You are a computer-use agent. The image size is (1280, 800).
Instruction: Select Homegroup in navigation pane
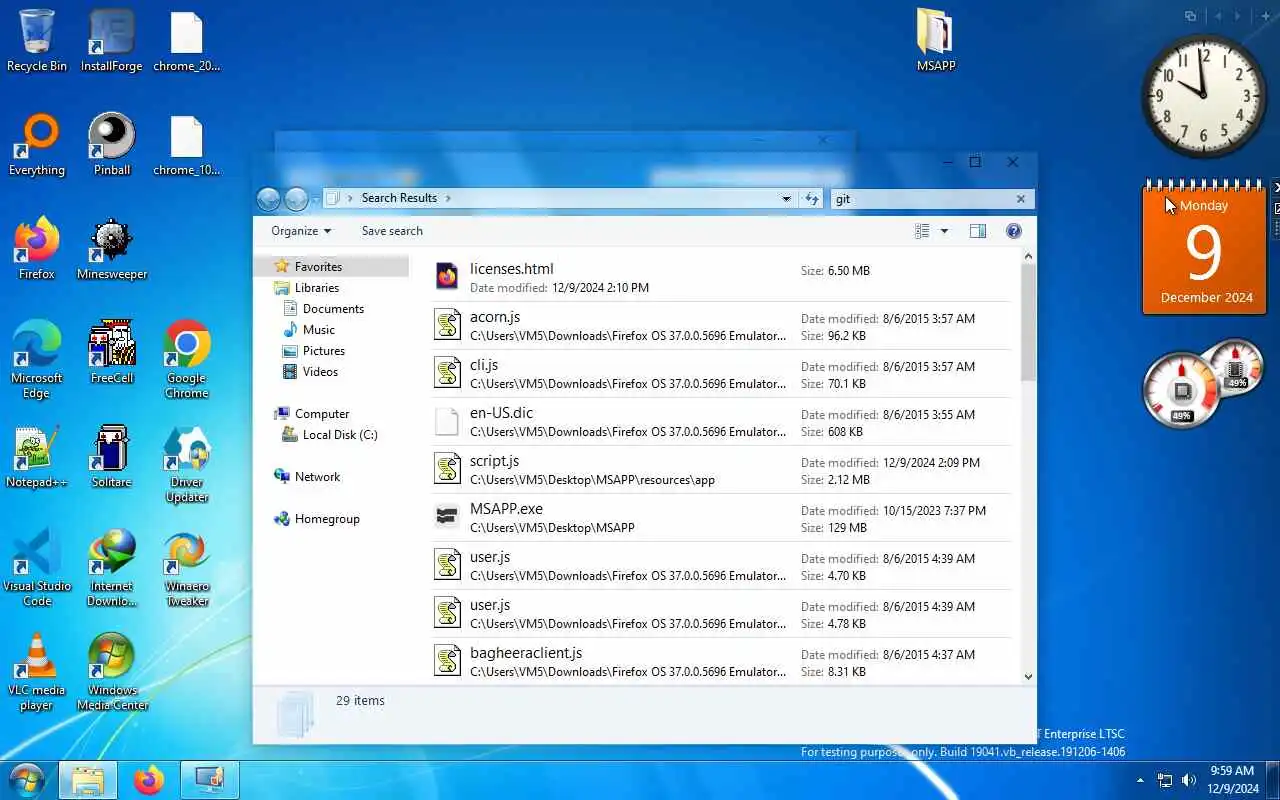[x=327, y=519]
